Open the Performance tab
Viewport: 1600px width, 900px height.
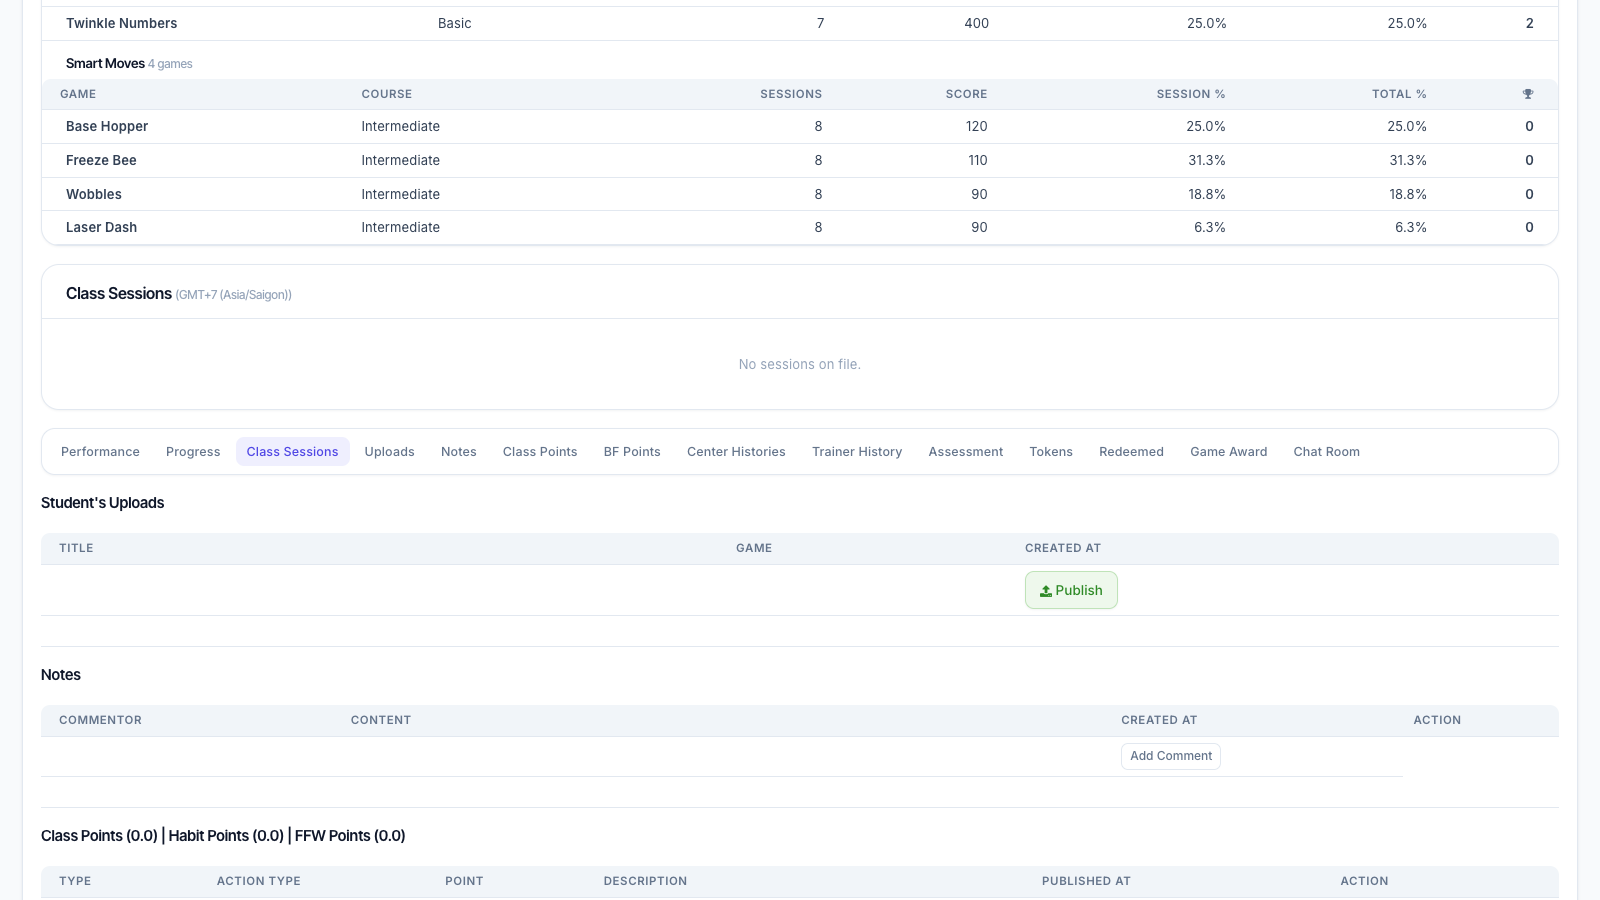point(100,452)
